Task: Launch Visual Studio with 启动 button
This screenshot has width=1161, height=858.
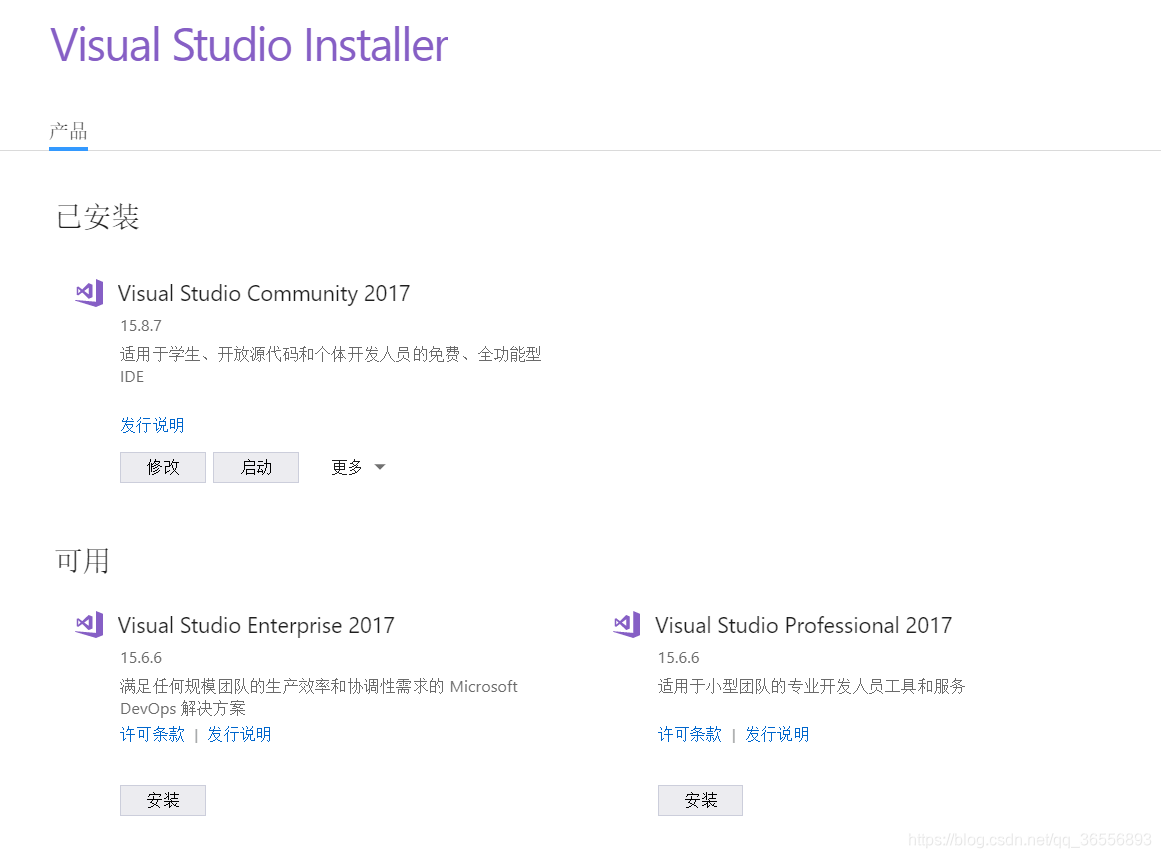Action: [256, 467]
